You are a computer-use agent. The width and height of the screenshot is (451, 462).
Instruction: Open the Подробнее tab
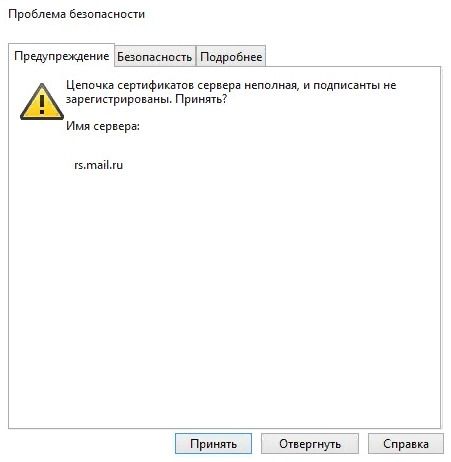tap(231, 56)
